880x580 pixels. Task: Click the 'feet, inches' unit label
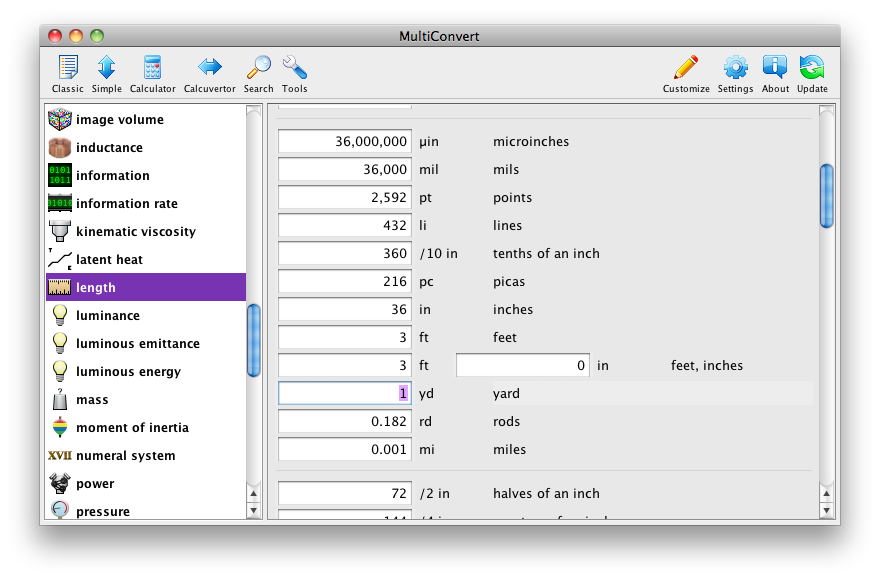[707, 366]
